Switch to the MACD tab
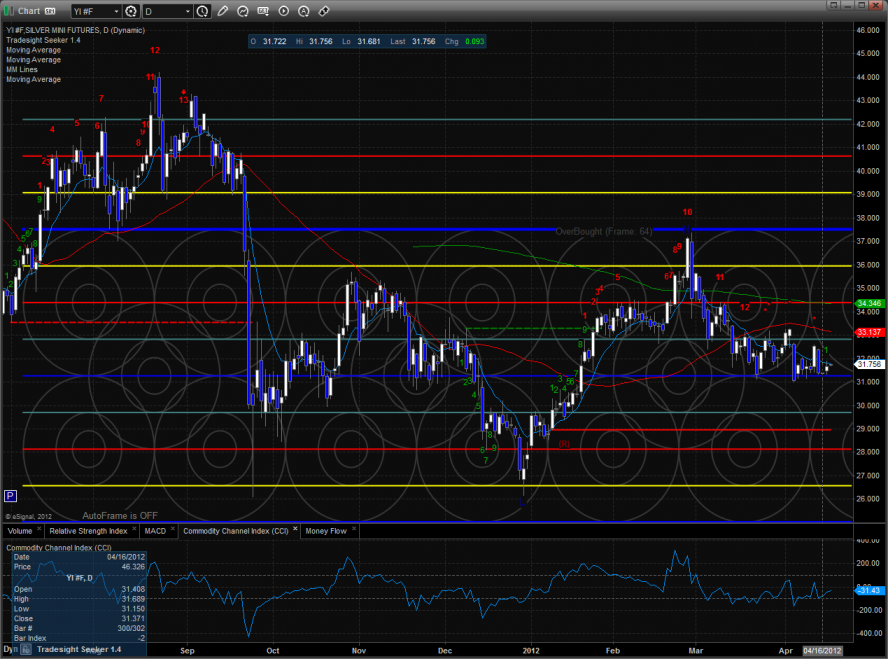The height and width of the screenshot is (659, 888). (x=154, y=531)
